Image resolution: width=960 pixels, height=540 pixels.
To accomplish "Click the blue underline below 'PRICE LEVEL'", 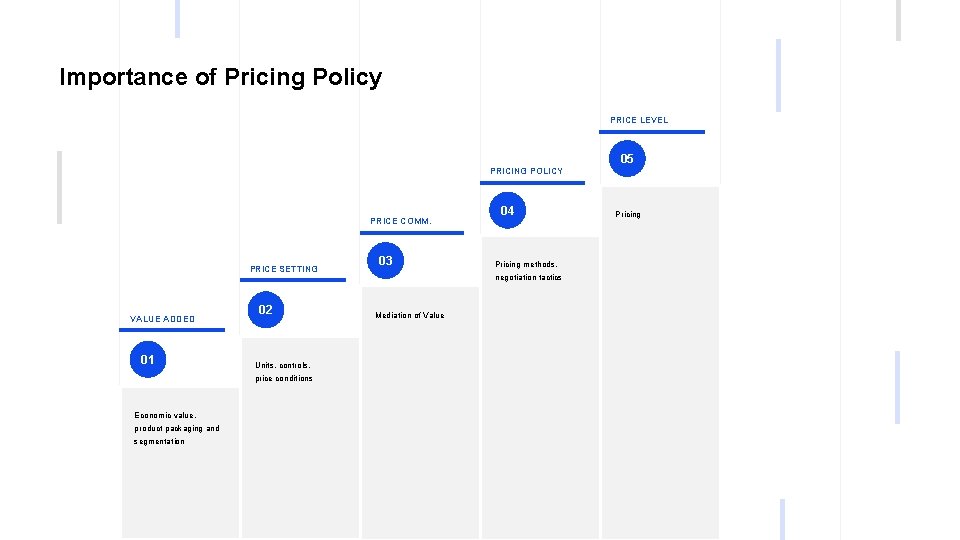I will [657, 132].
